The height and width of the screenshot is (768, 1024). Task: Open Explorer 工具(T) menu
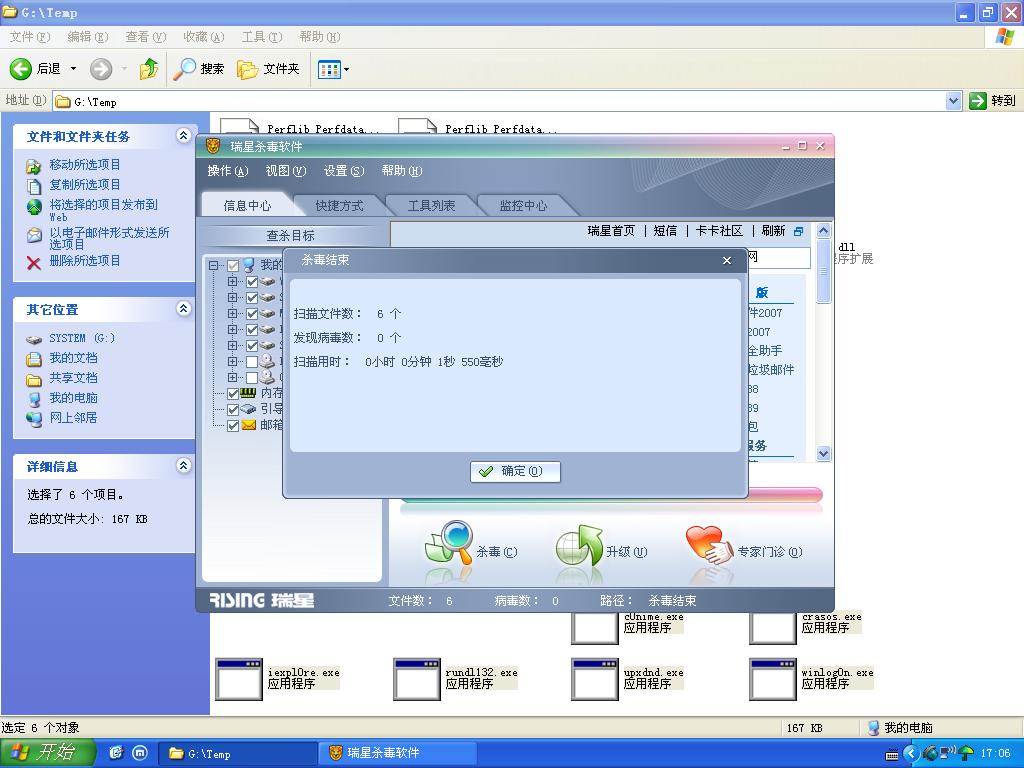pos(262,37)
